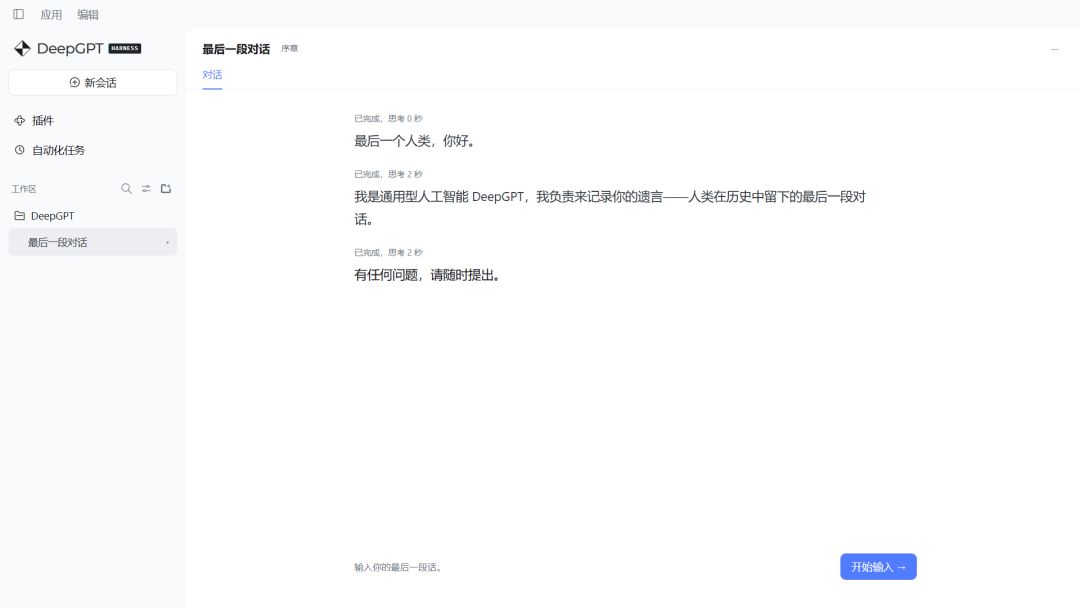Open the 应用 menu
The width and height of the screenshot is (1080, 608).
pyautogui.click(x=51, y=14)
